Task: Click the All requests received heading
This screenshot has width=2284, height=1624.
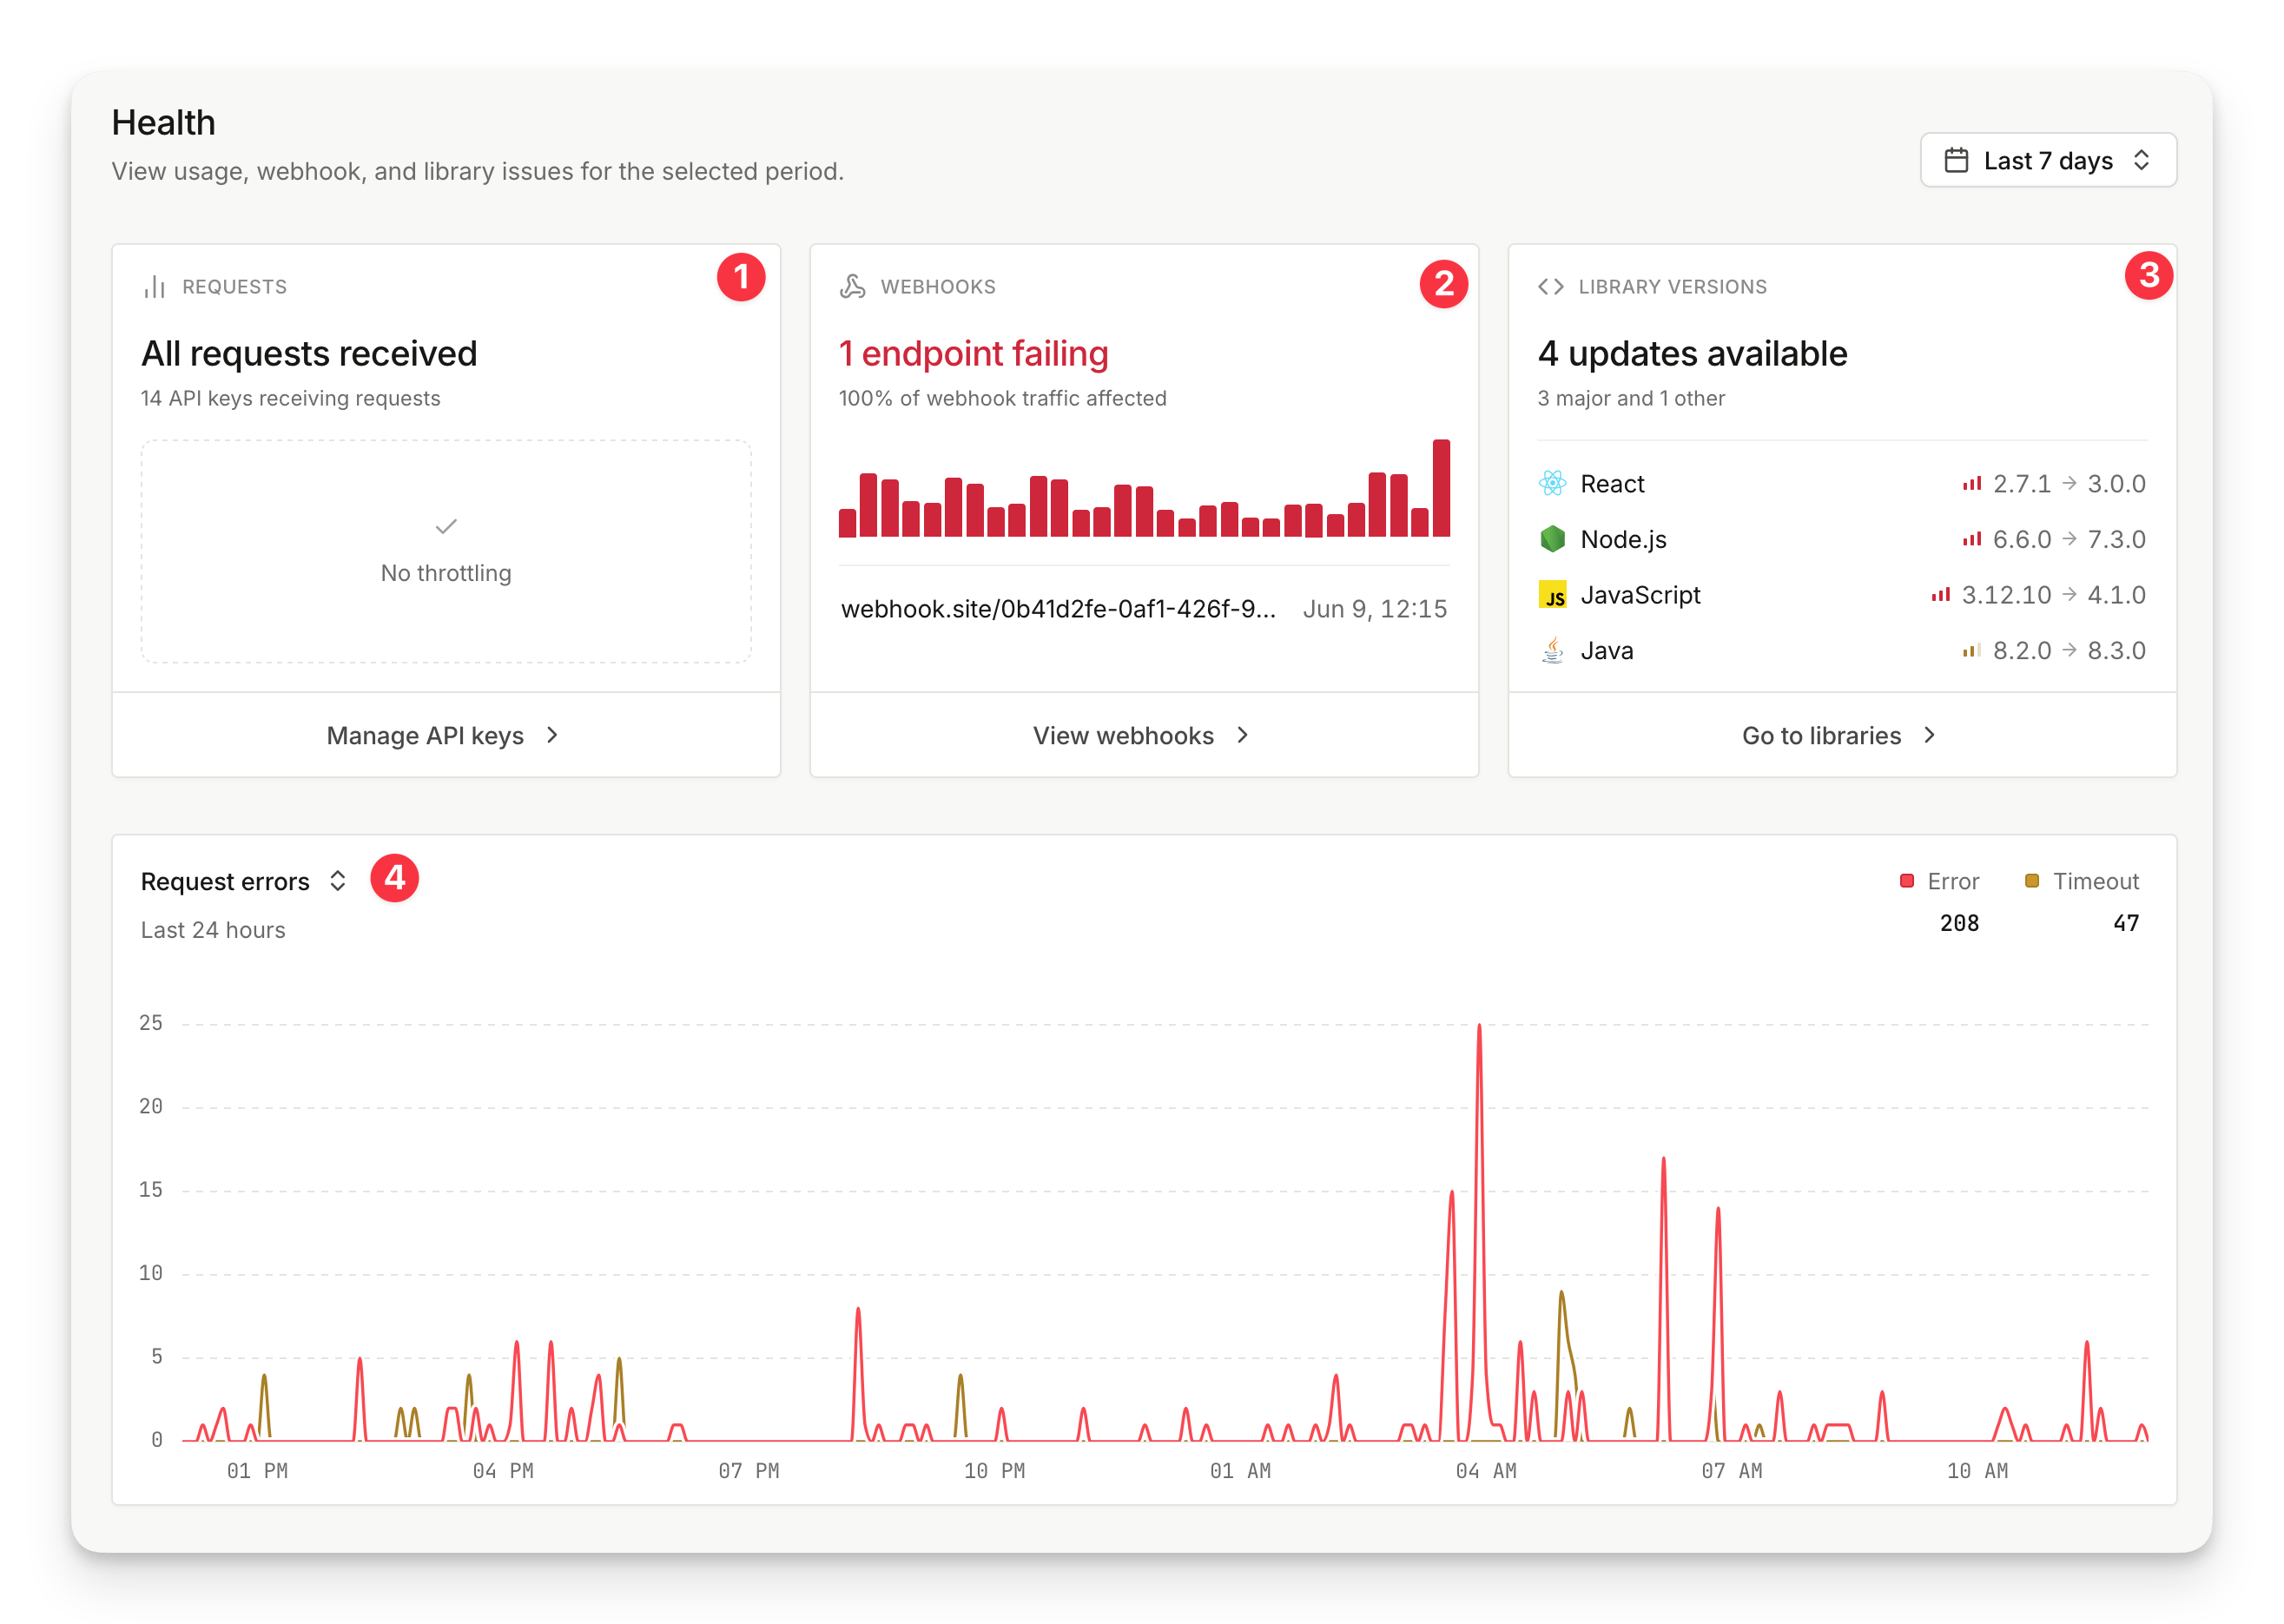Action: [309, 354]
